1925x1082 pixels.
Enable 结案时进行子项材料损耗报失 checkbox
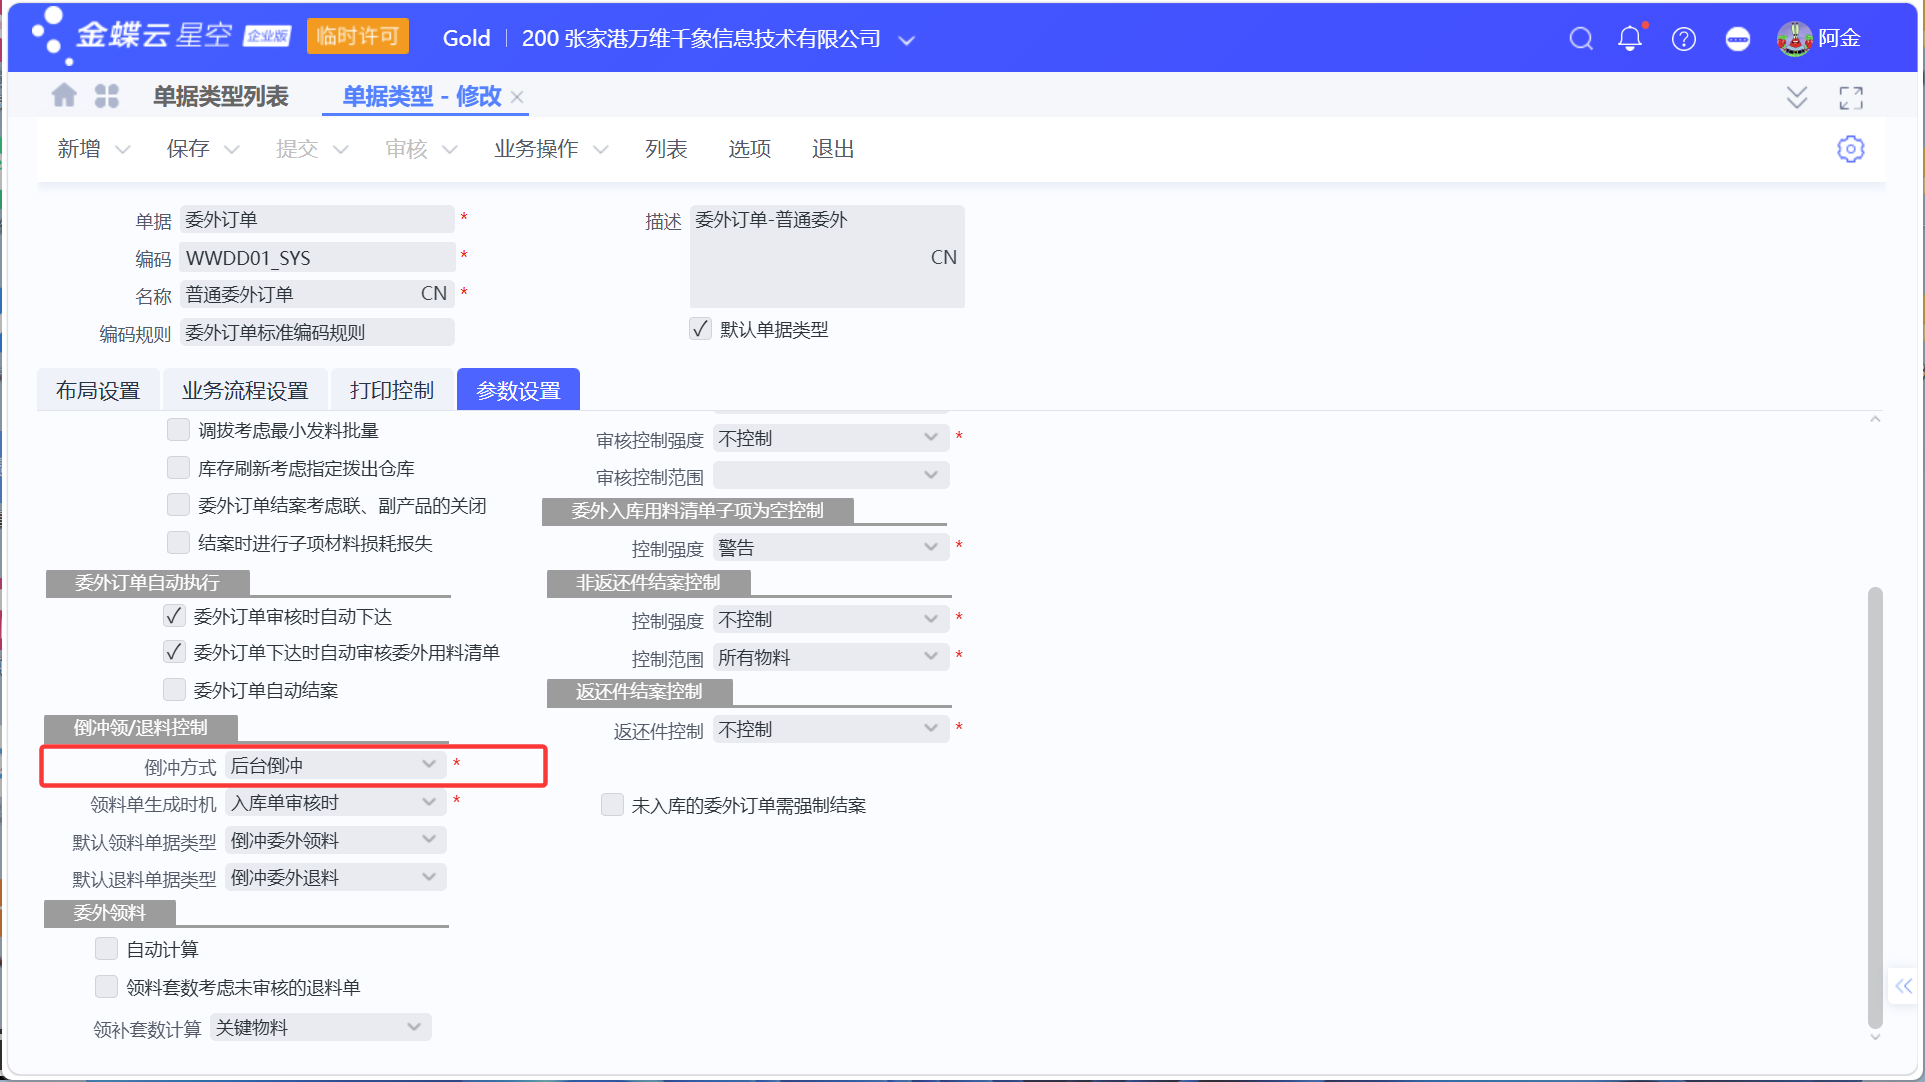[x=178, y=543]
